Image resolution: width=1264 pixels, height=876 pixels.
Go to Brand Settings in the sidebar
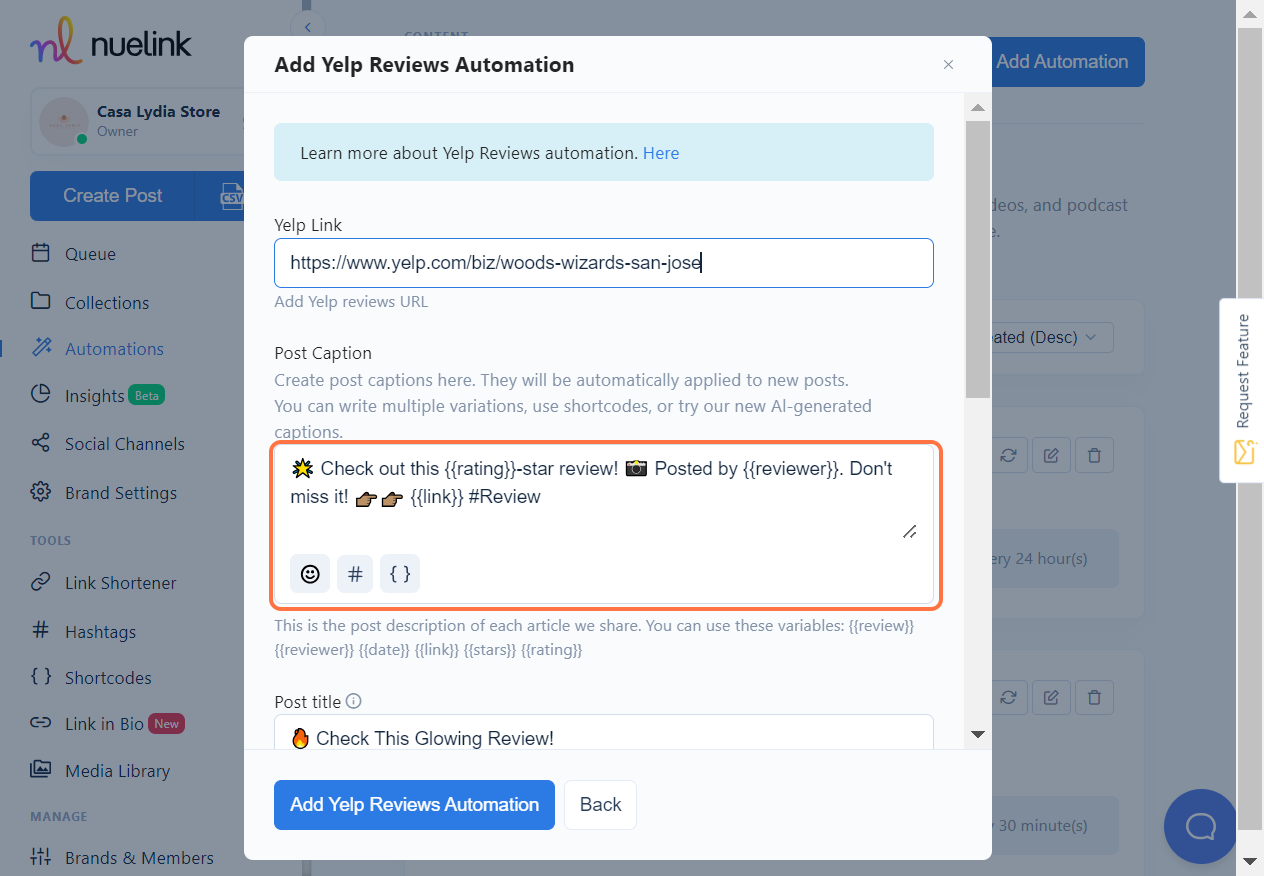tap(121, 493)
